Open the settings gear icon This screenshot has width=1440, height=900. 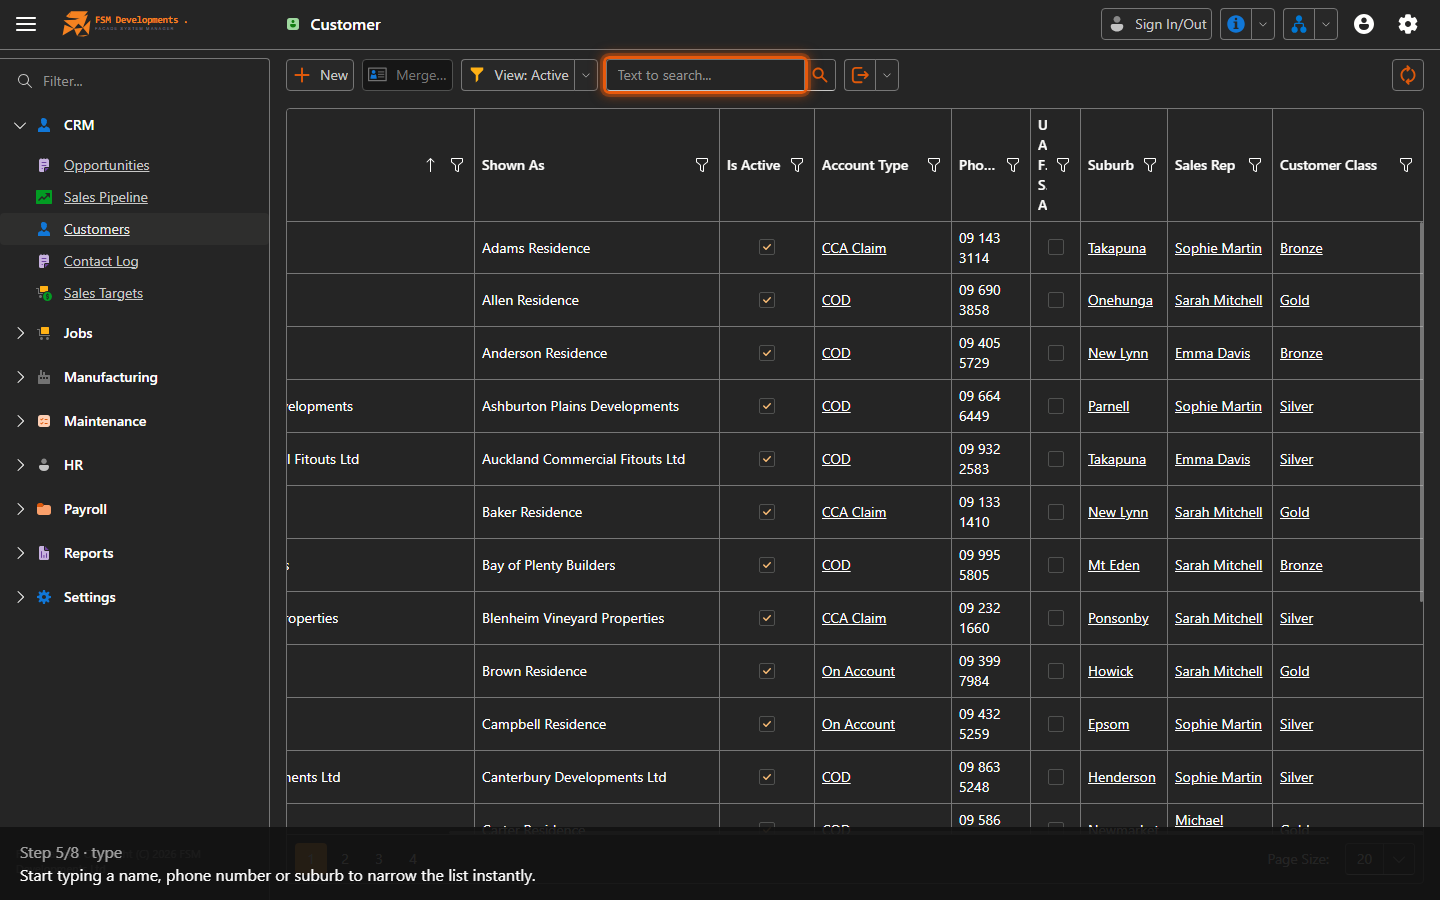(1408, 24)
